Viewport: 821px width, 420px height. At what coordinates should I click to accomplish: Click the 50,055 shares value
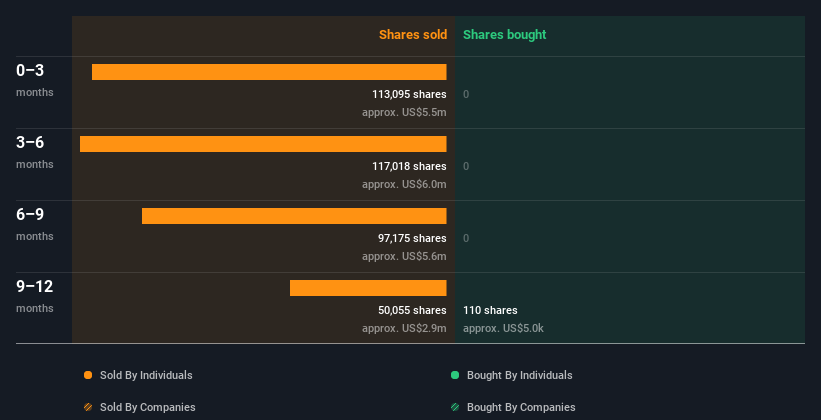(412, 310)
